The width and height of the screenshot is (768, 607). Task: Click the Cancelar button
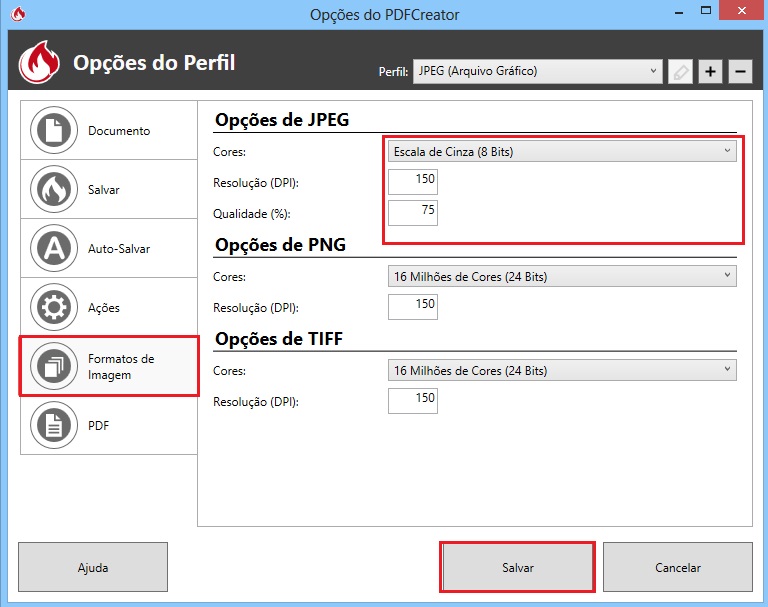pyautogui.click(x=677, y=567)
